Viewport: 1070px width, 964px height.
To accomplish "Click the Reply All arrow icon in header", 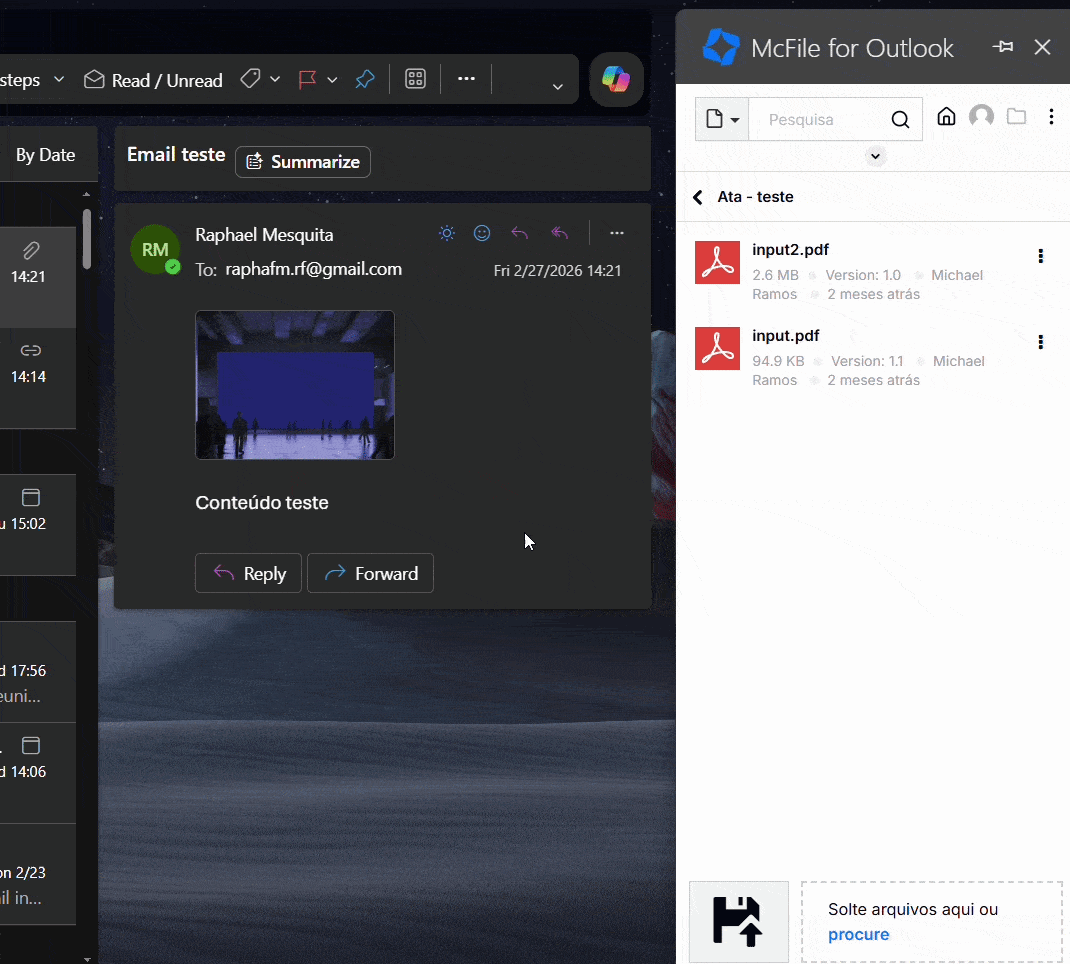I will [560, 233].
